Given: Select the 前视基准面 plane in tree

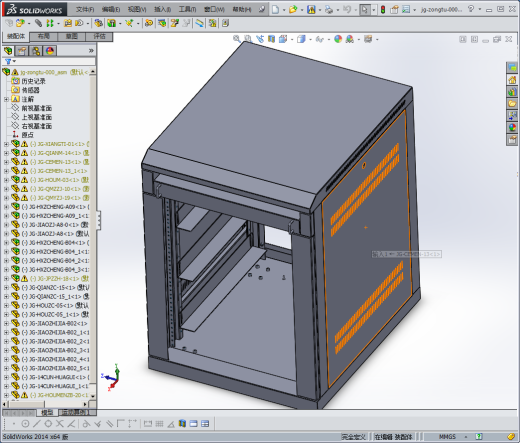Looking at the screenshot, I should pos(37,108).
